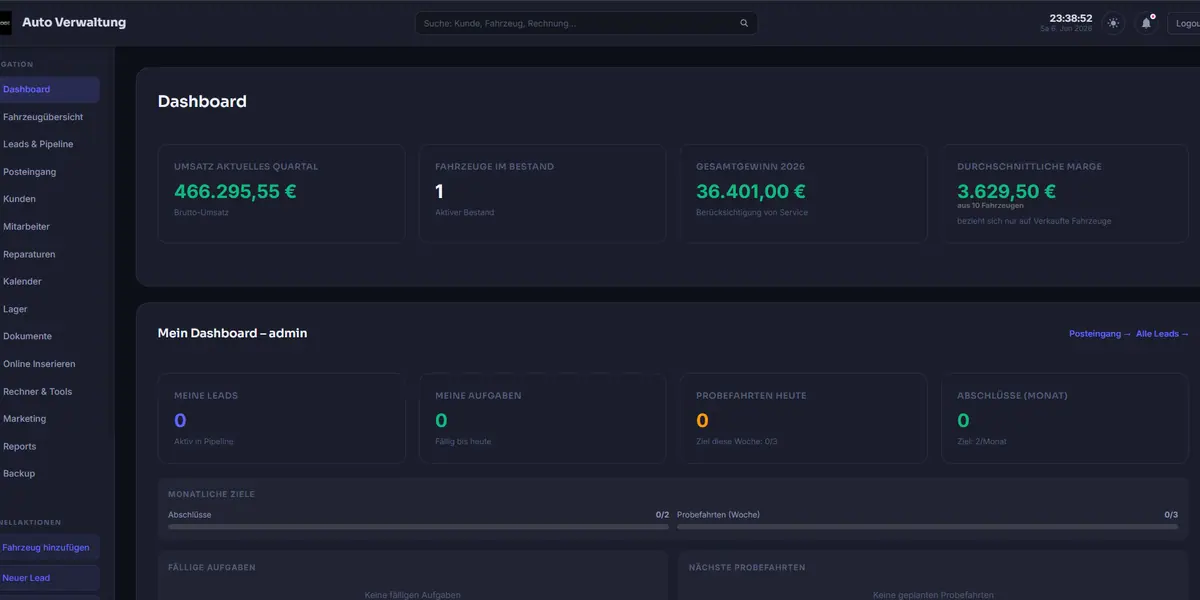This screenshot has height=600, width=1200.
Task: Click the Monatliche Ziele label
Action: pyautogui.click(x=212, y=494)
